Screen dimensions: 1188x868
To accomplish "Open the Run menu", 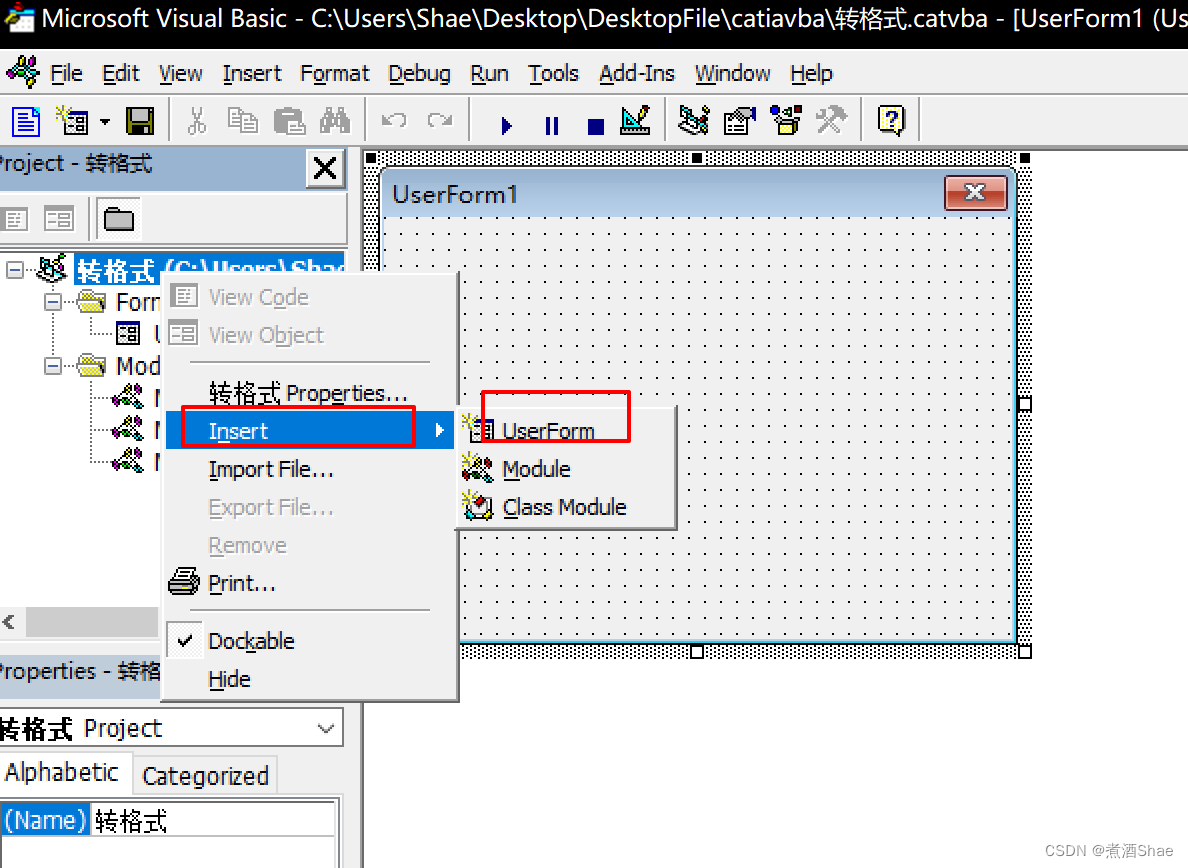I will (489, 73).
